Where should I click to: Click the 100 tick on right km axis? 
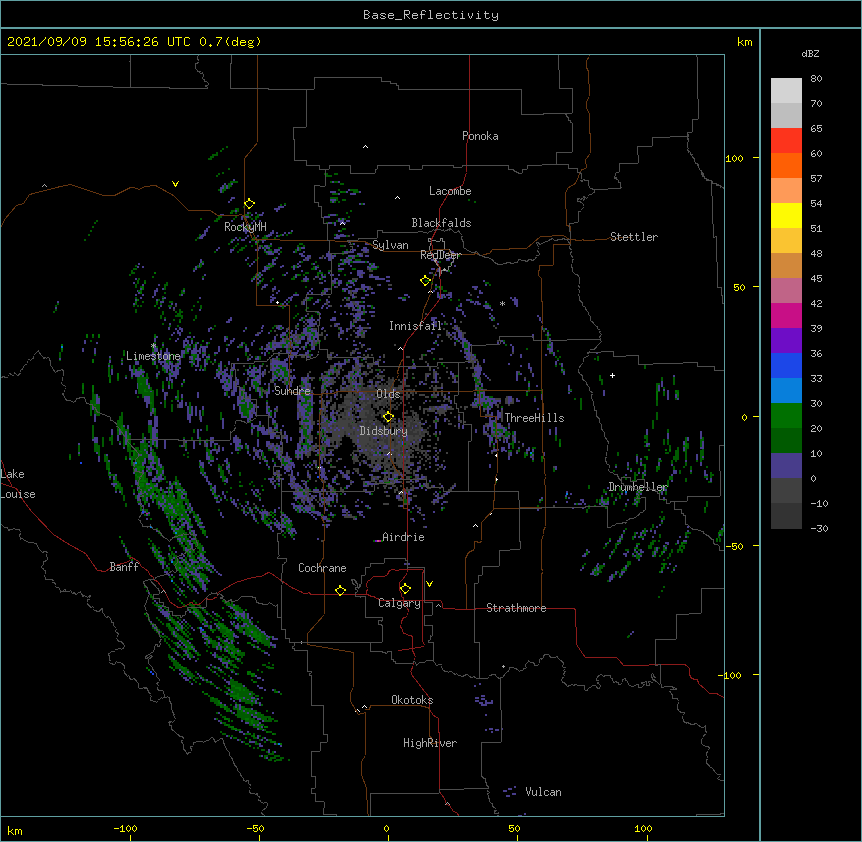[734, 158]
